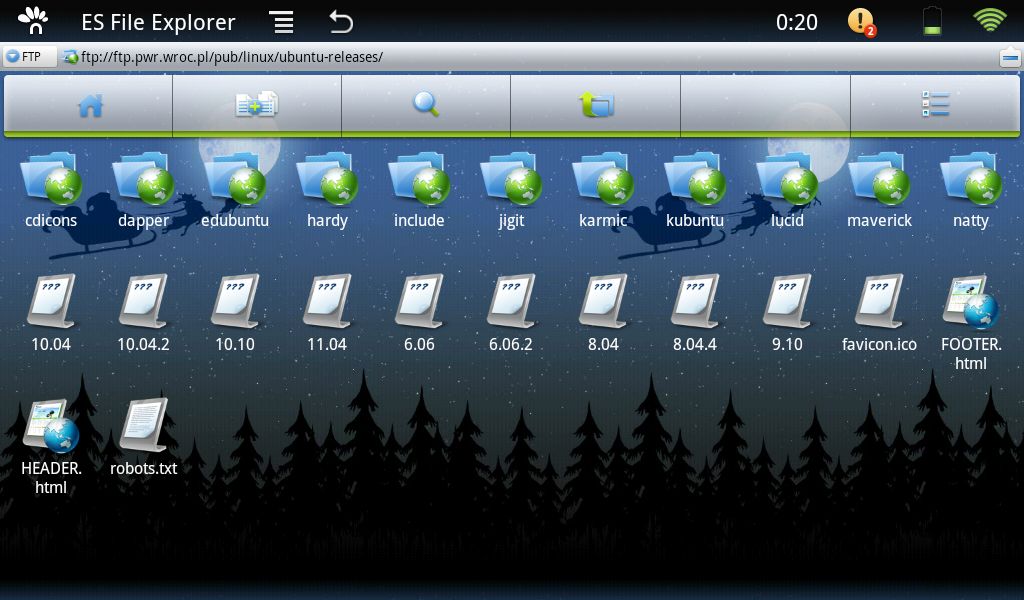1024x600 pixels.
Task: Open the cdicons folder
Action: tap(51, 190)
